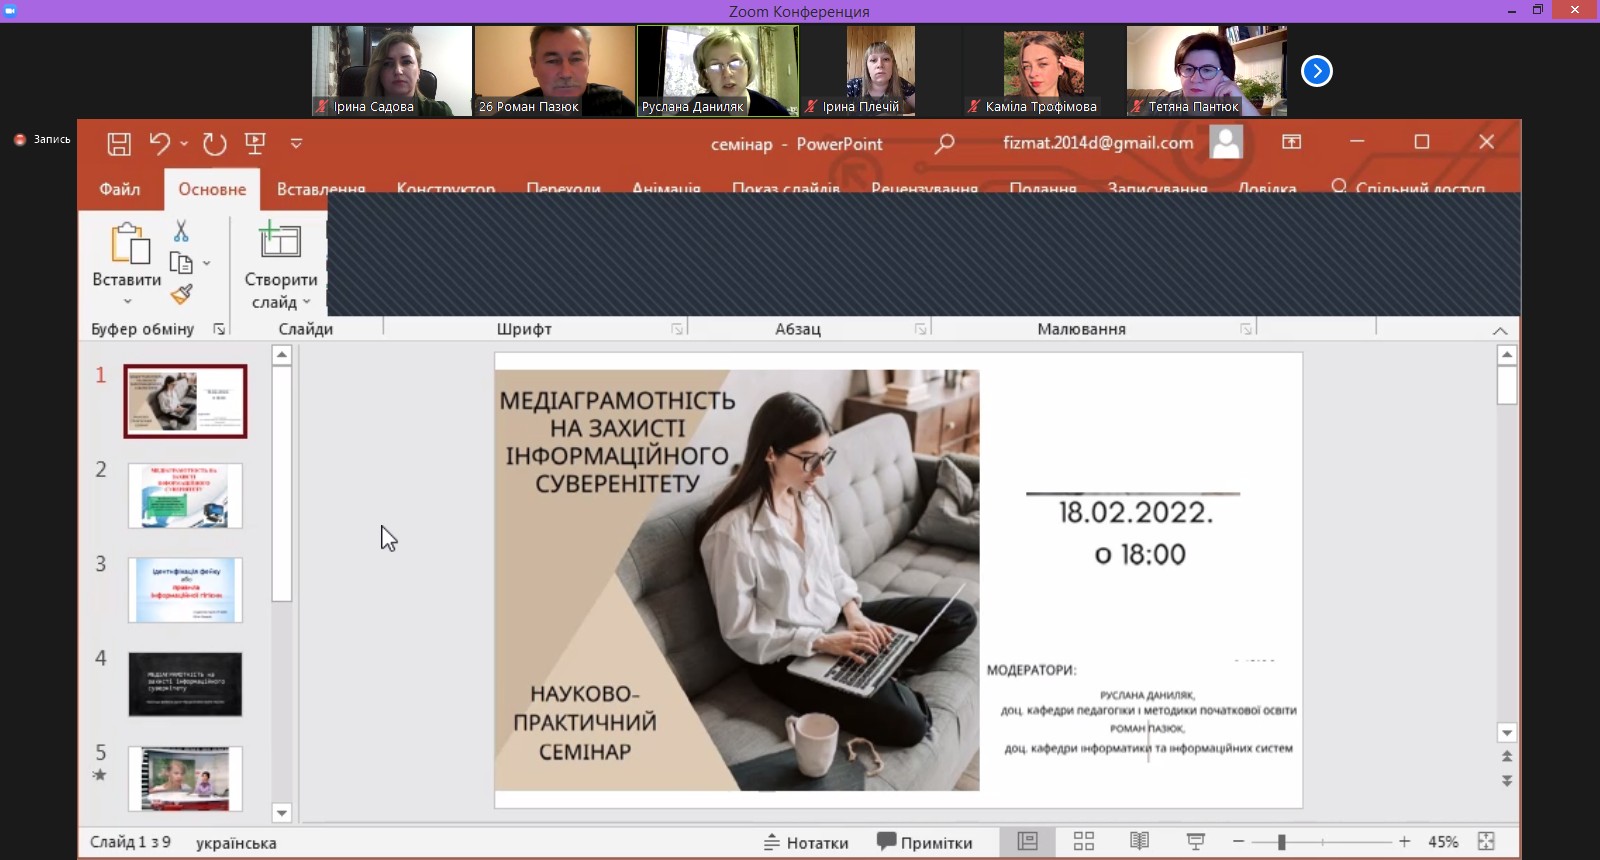This screenshot has width=1600, height=860.
Task: Open the Файл menu tab
Action: click(120, 189)
